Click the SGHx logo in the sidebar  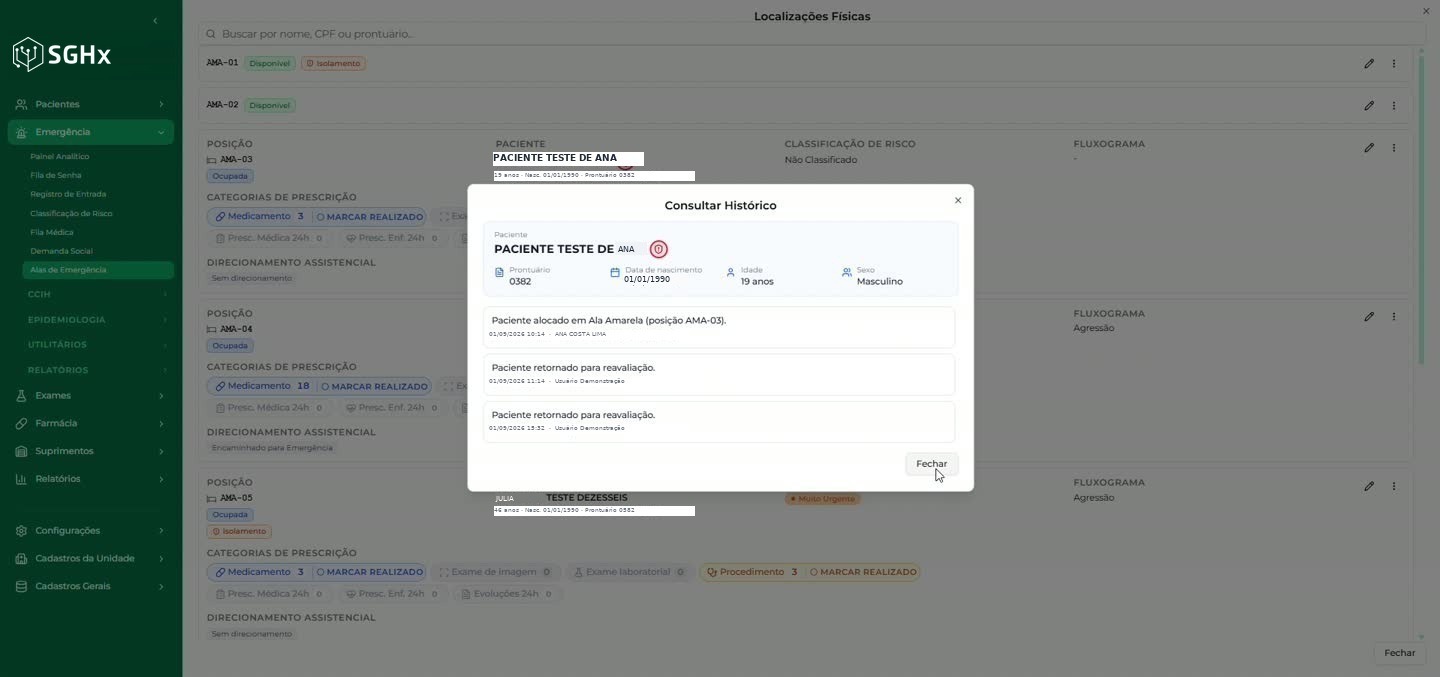pyautogui.click(x=61, y=54)
